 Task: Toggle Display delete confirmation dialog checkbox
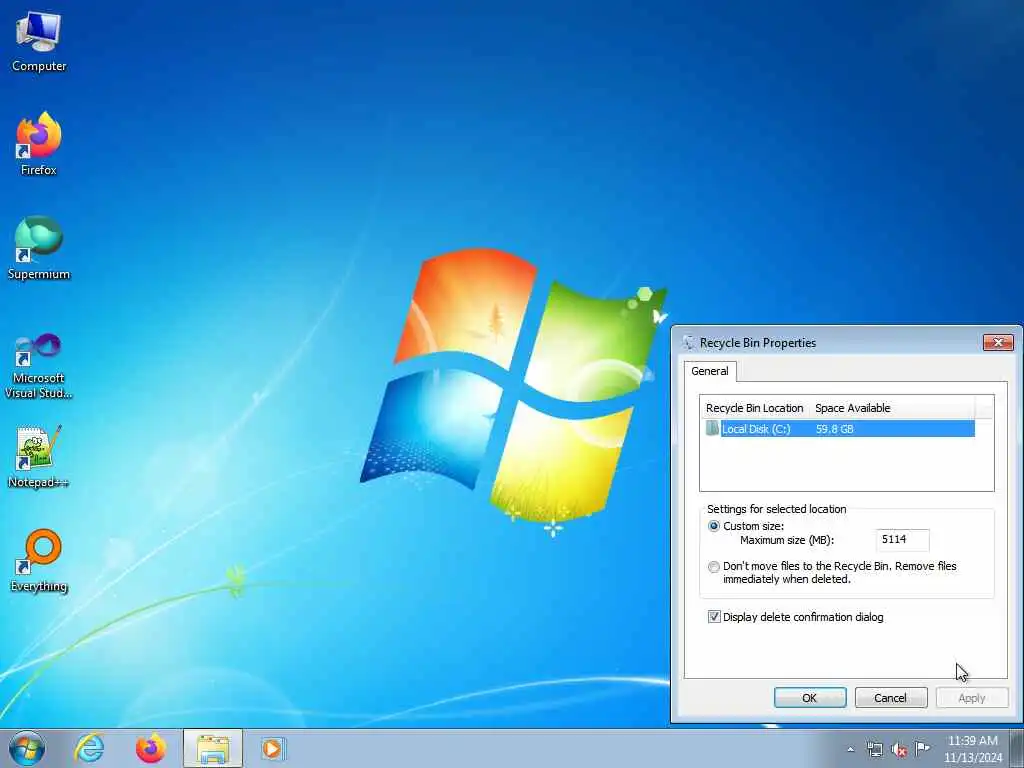(x=714, y=616)
